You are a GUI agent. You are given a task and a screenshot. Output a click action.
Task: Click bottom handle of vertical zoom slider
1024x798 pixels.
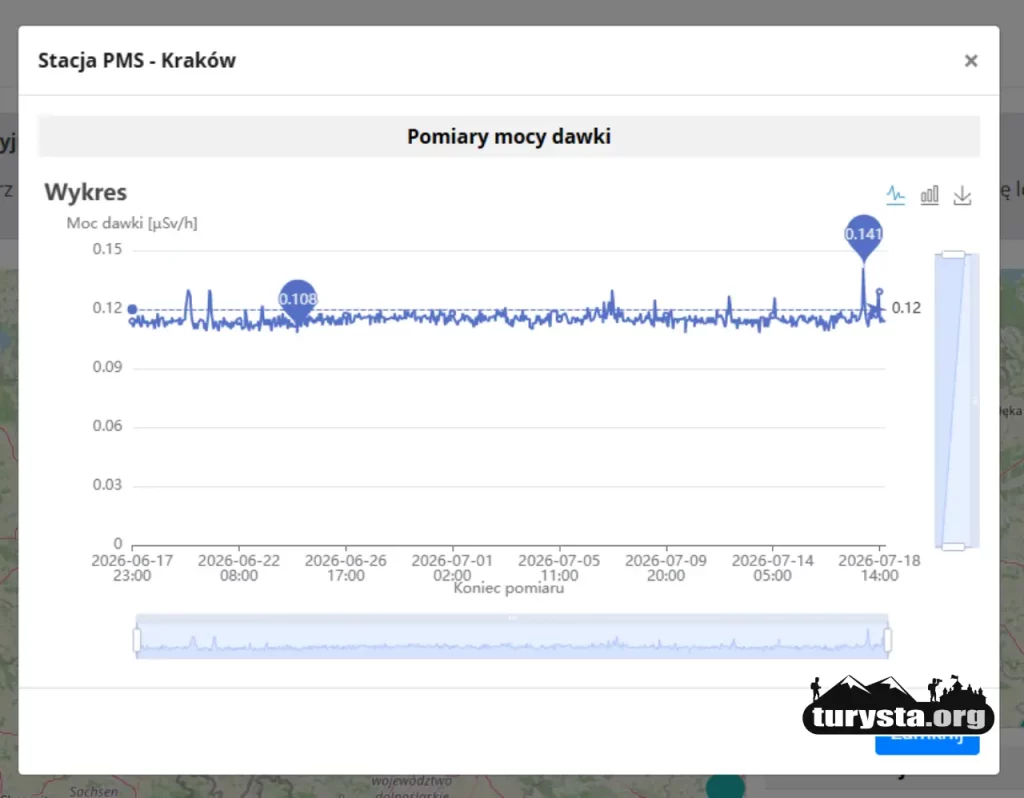pyautogui.click(x=953, y=547)
